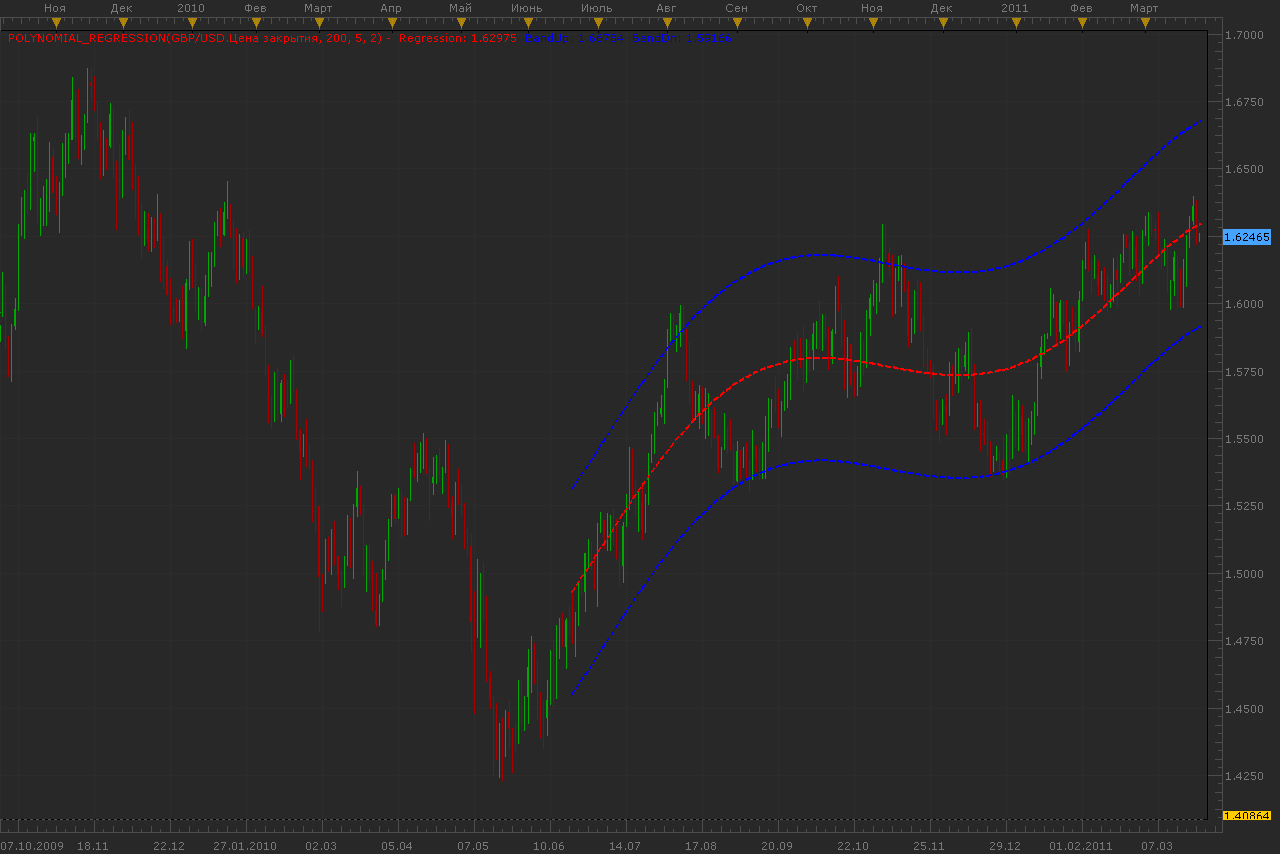Click the 1.5750 price axis label
The image size is (1280, 854).
tap(1246, 372)
